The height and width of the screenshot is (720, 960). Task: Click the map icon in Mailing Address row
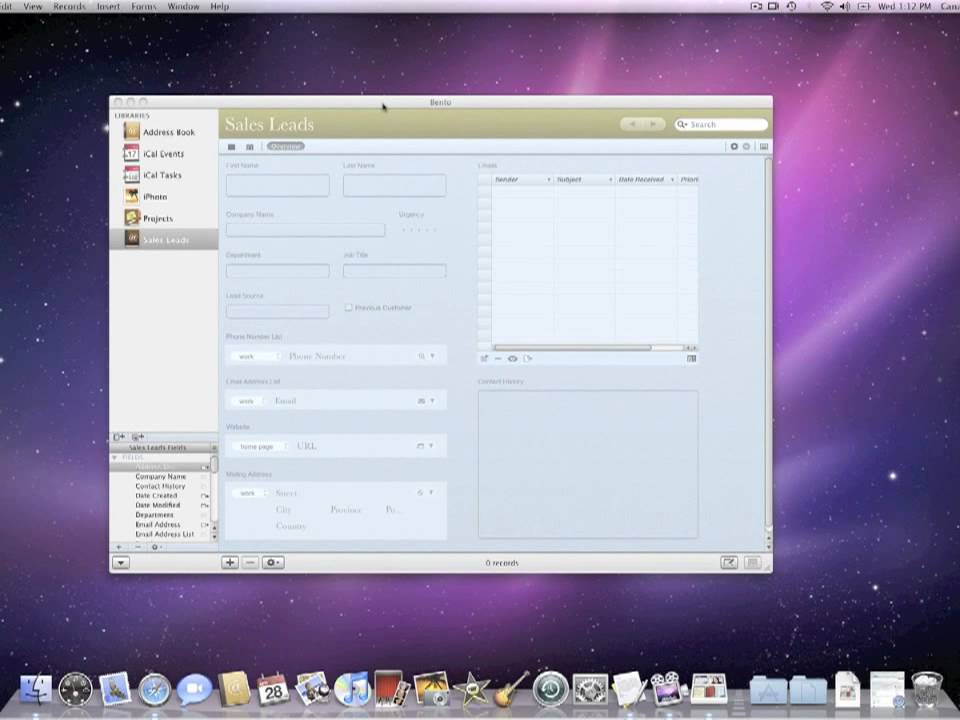coord(420,492)
